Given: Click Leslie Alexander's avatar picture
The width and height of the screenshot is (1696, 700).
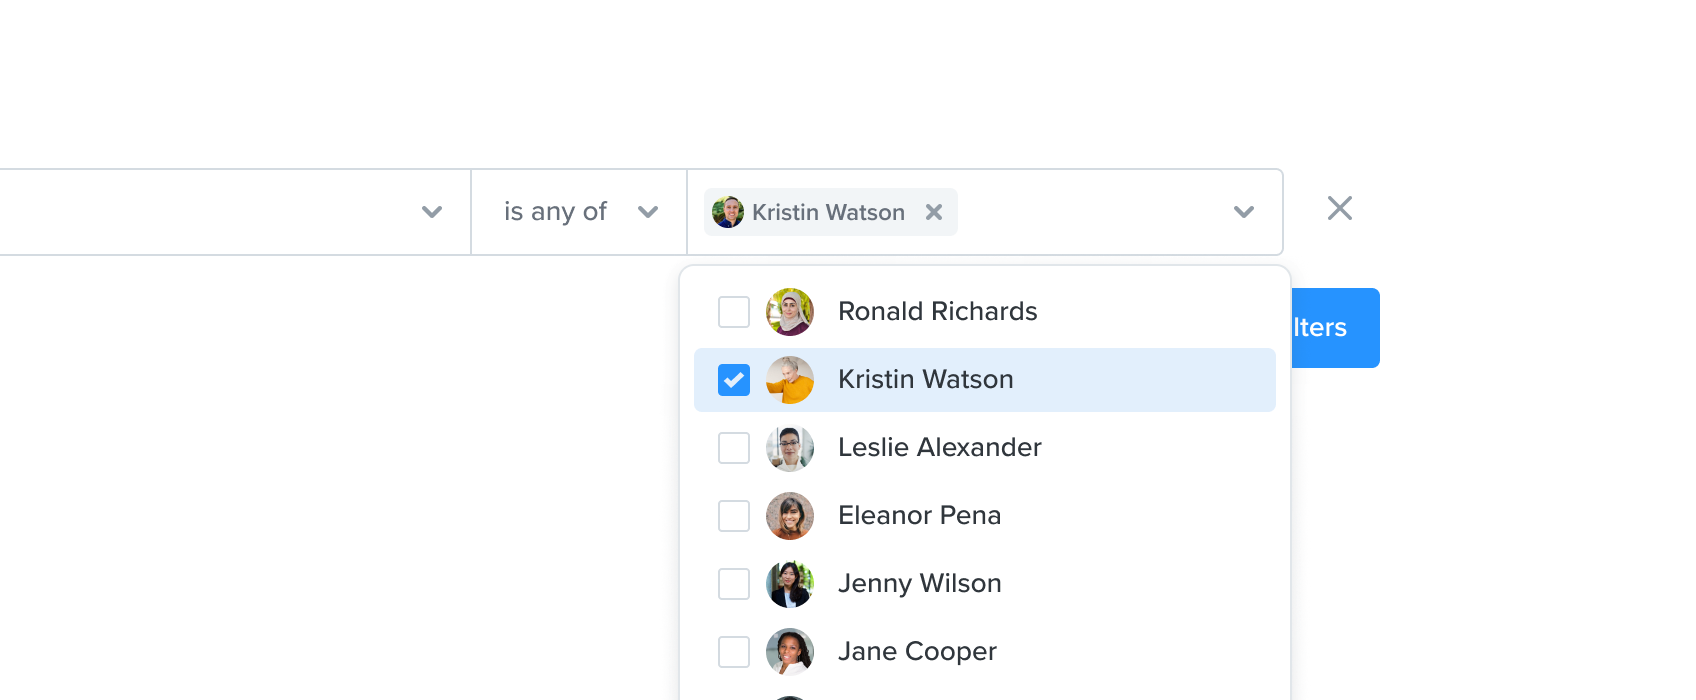Looking at the screenshot, I should [x=790, y=448].
